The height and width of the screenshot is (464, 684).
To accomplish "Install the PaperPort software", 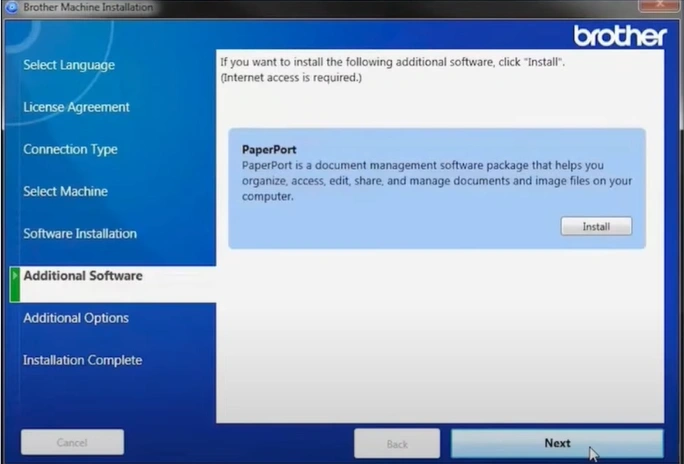I will (596, 227).
